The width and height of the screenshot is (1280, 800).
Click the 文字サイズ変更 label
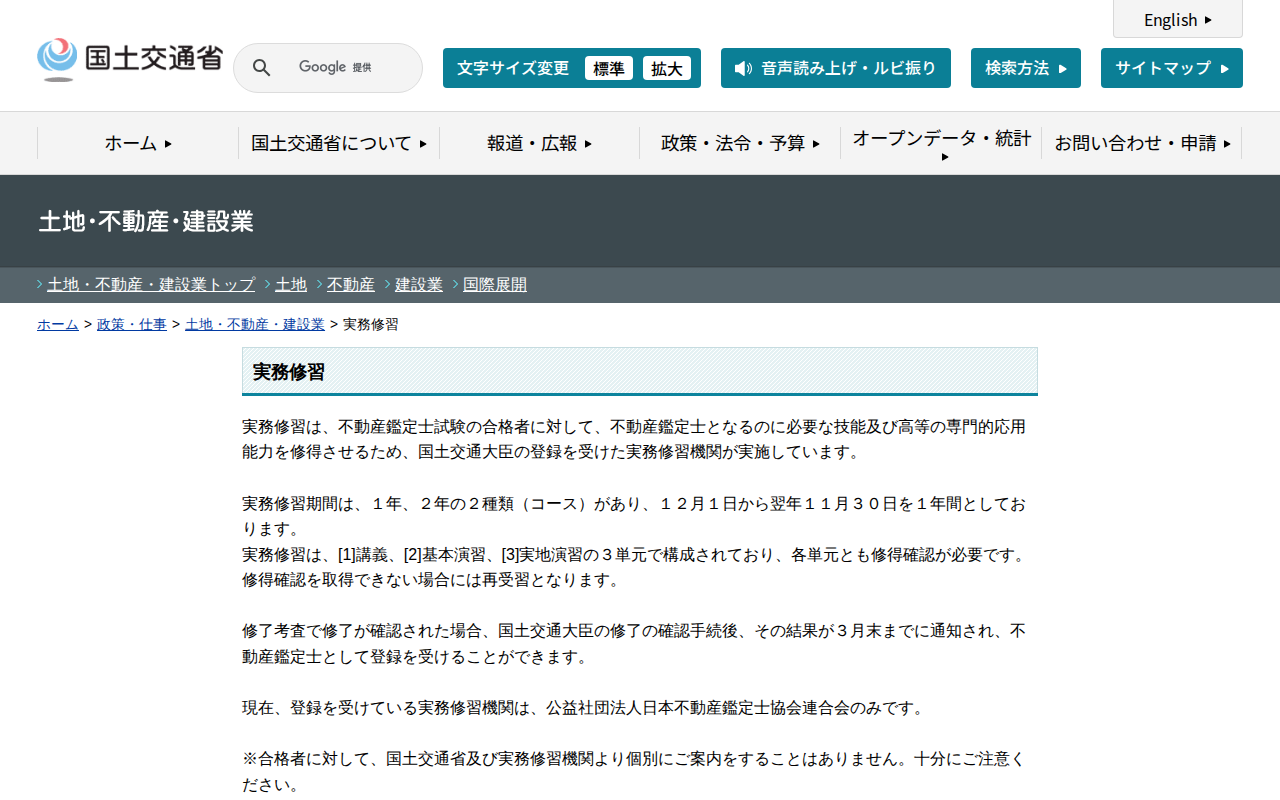click(513, 68)
